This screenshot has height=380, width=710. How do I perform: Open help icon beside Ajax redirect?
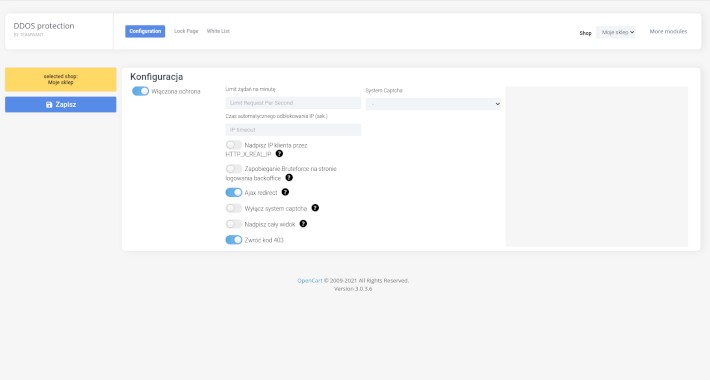(x=285, y=192)
